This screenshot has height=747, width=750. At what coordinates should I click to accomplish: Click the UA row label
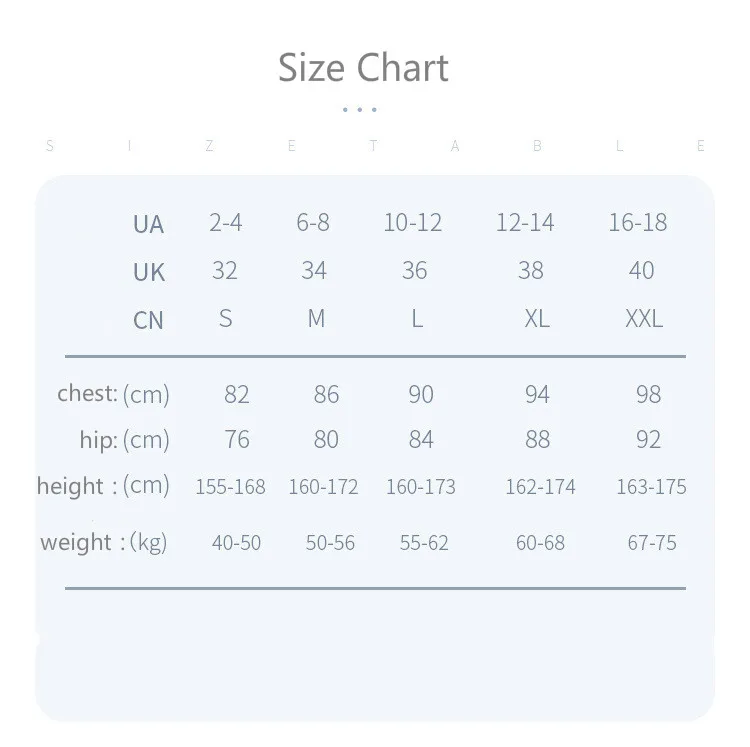coord(148,224)
